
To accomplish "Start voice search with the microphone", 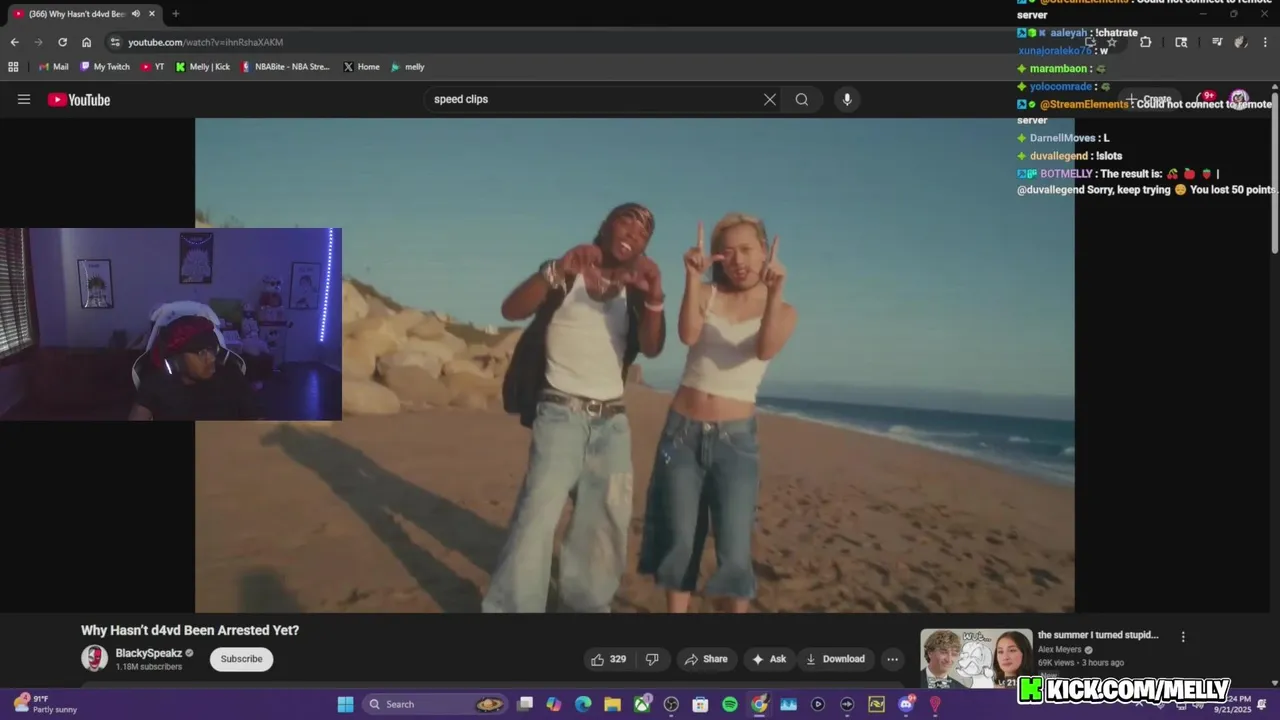I will pyautogui.click(x=847, y=99).
